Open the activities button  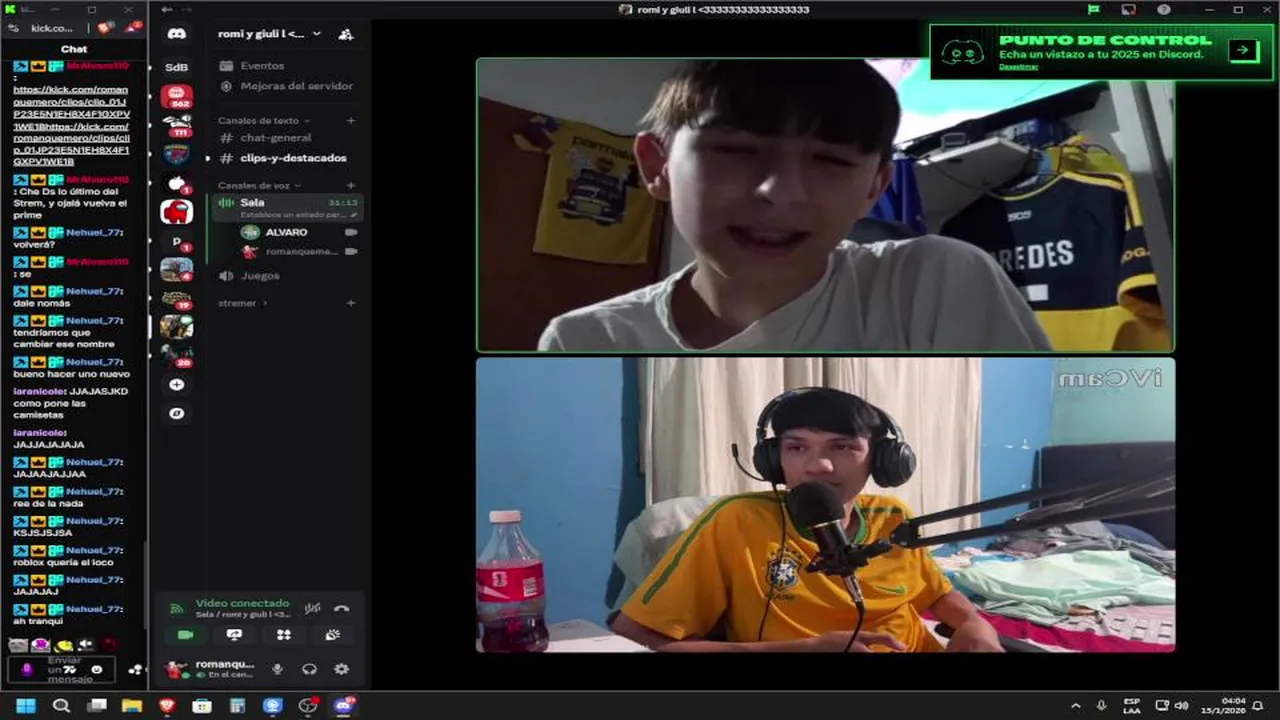(284, 635)
